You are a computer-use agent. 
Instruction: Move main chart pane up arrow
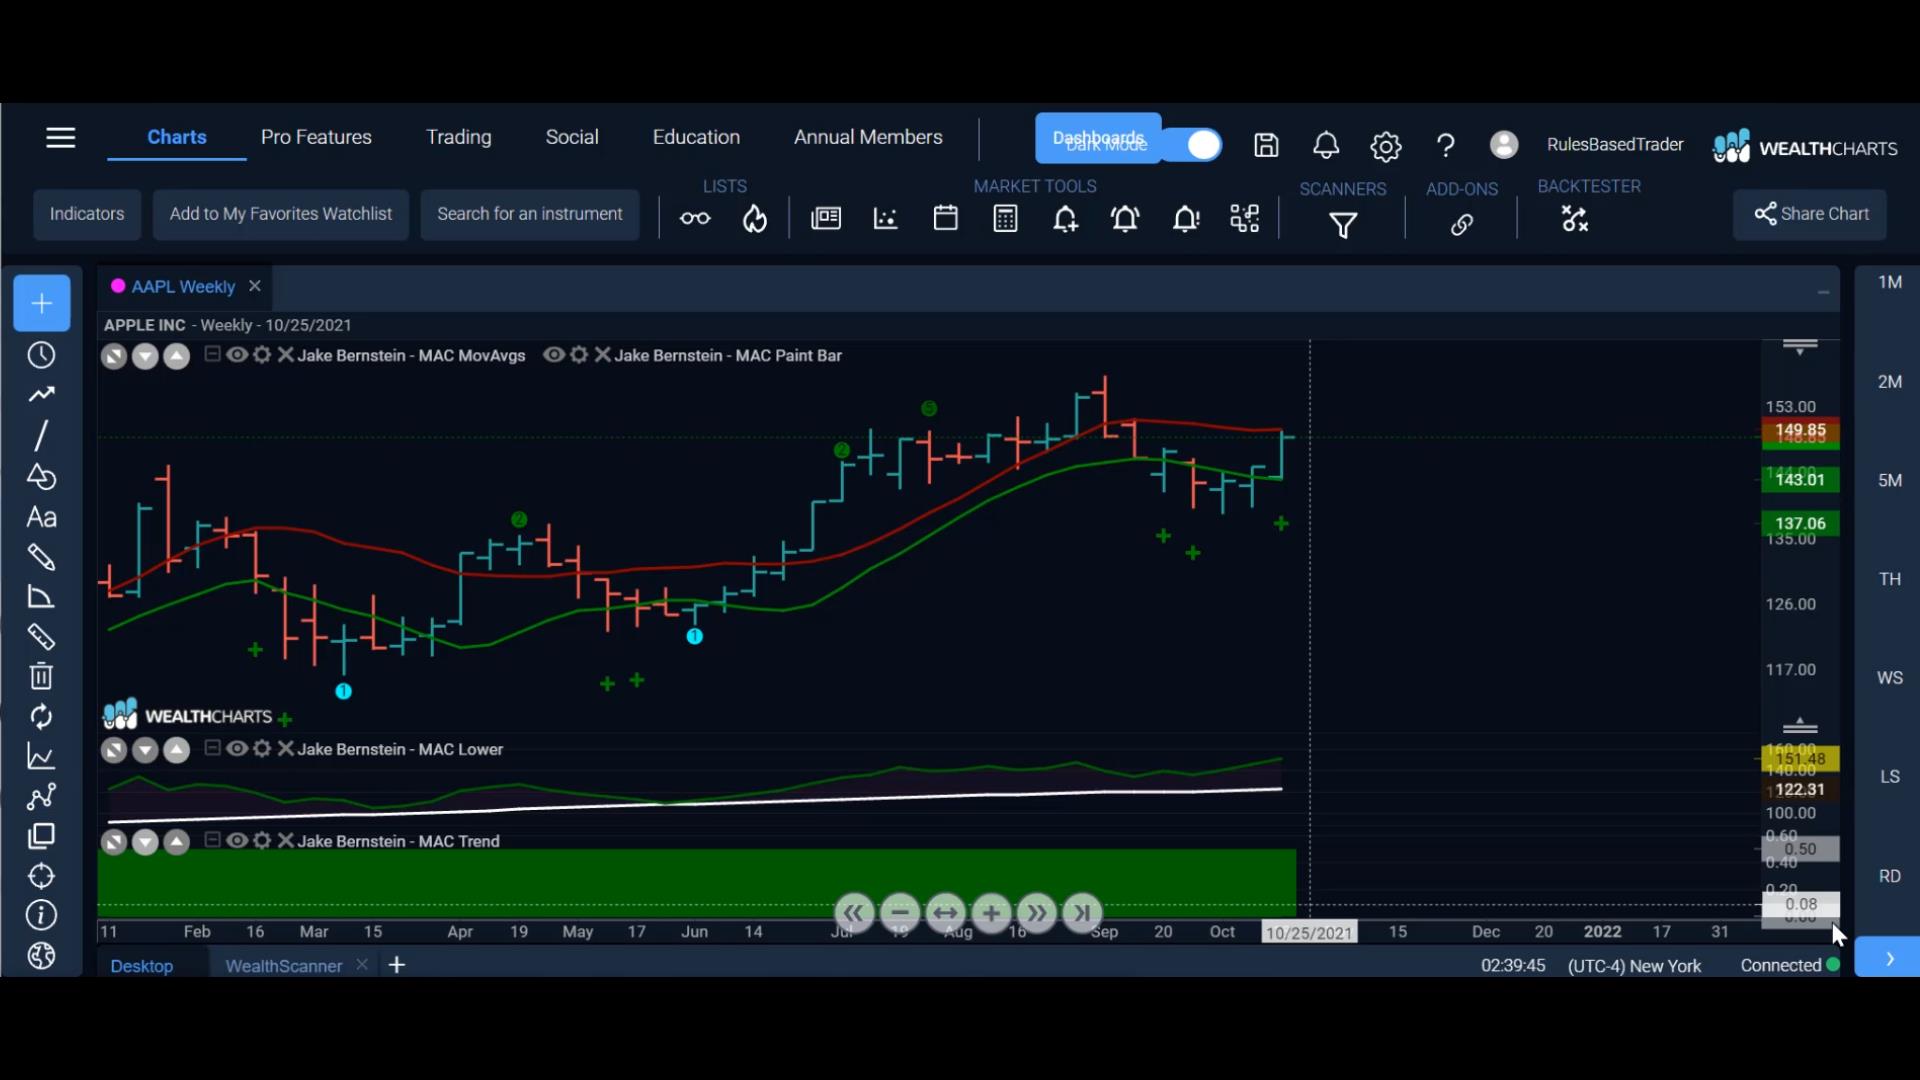176,357
